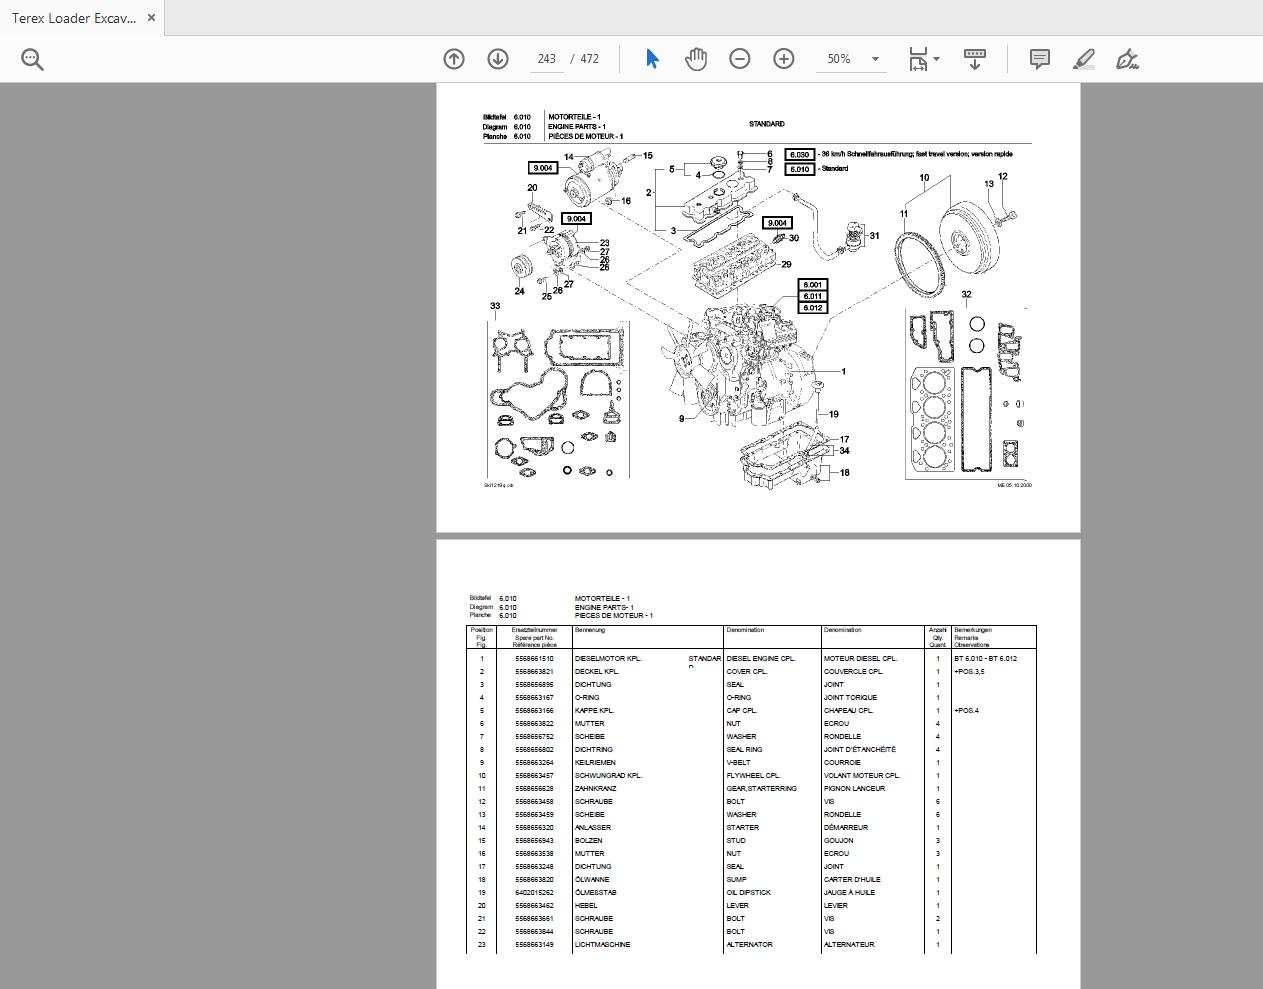Viewport: 1263px width, 989px height.
Task: Toggle continuous scrolling page view
Action: (x=973, y=59)
